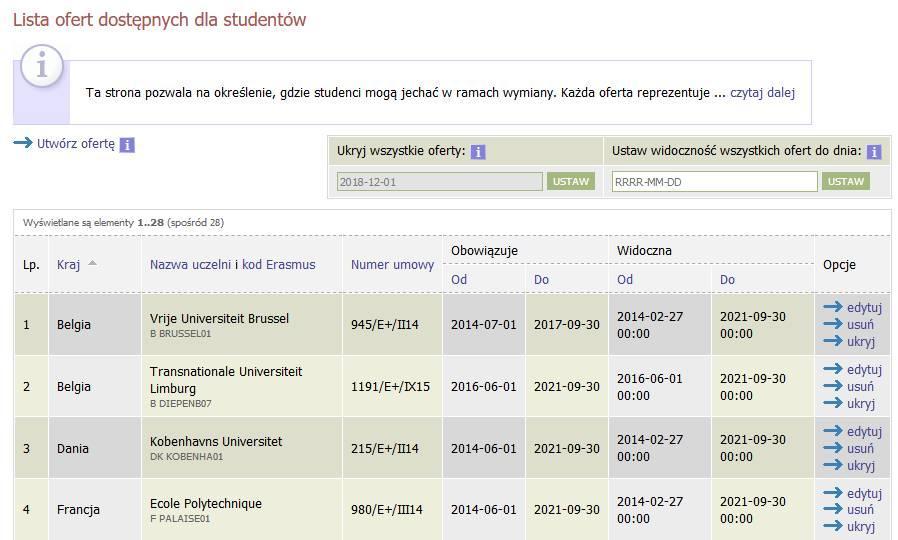Screen dimensions: 898x540
Task: Sort table by Nazwa uczelni column
Action: click(190, 265)
